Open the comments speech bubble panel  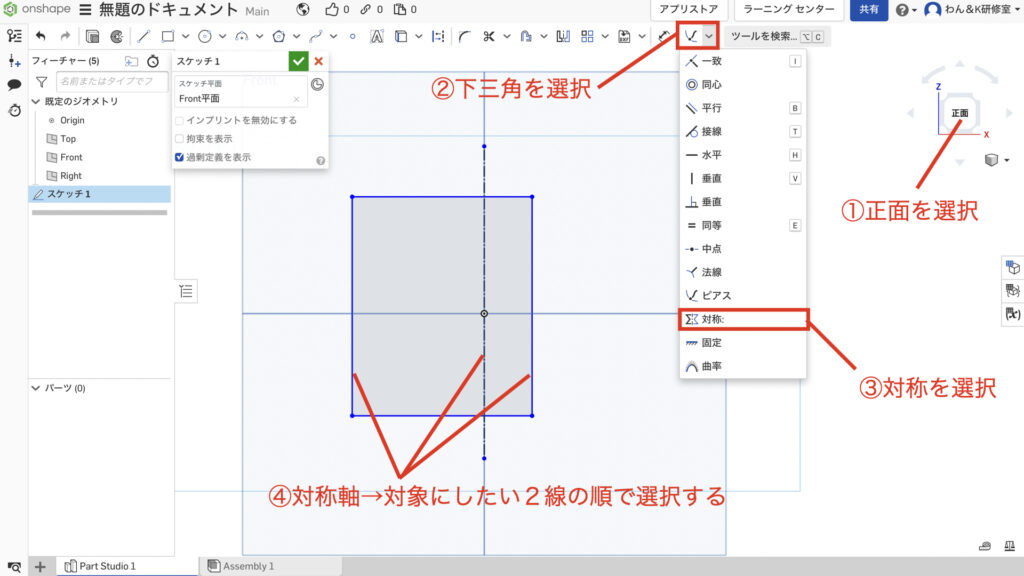(14, 85)
